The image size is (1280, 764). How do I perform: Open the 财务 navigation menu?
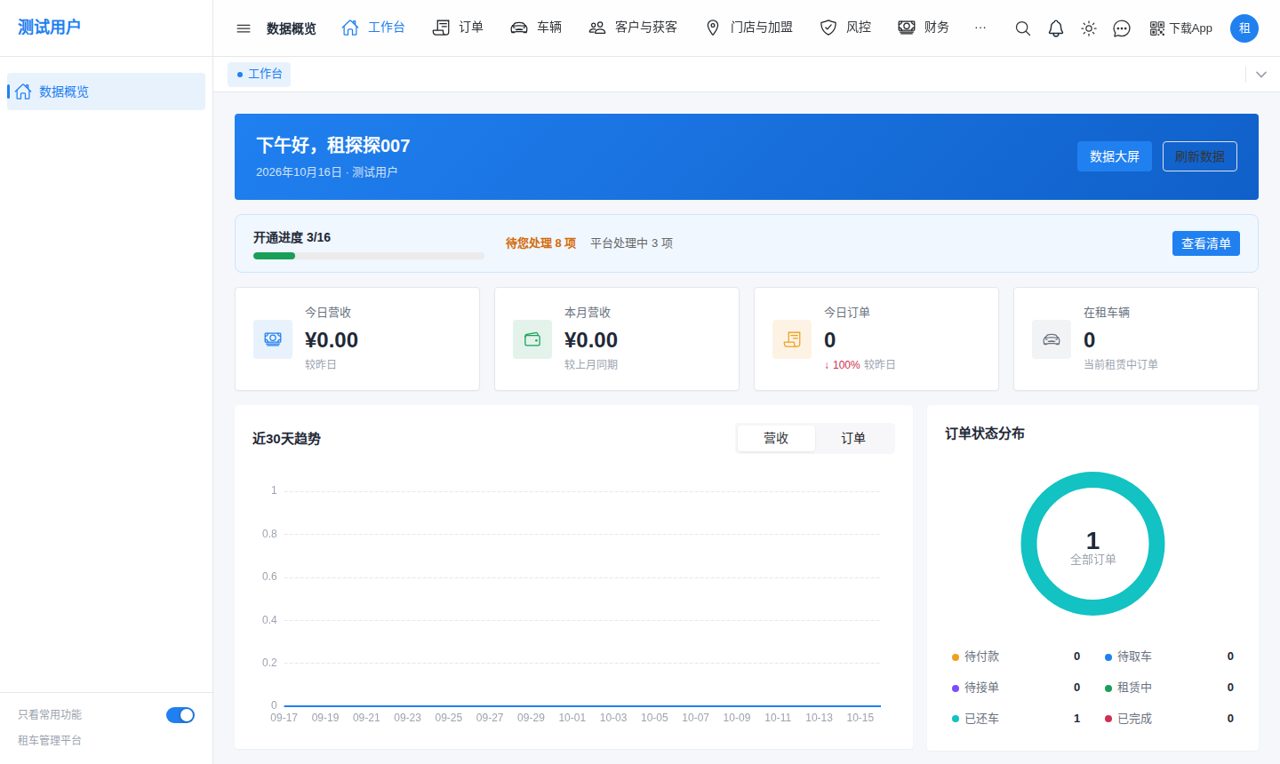(x=923, y=28)
